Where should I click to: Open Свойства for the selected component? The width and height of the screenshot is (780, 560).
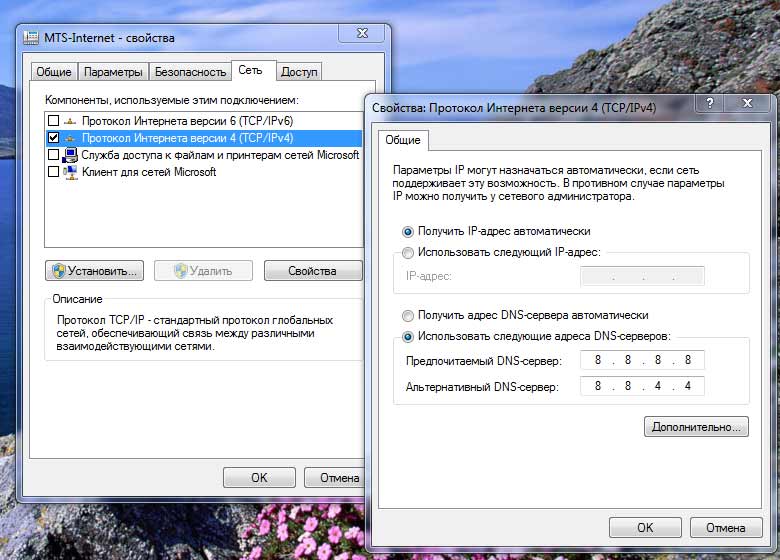[313, 271]
